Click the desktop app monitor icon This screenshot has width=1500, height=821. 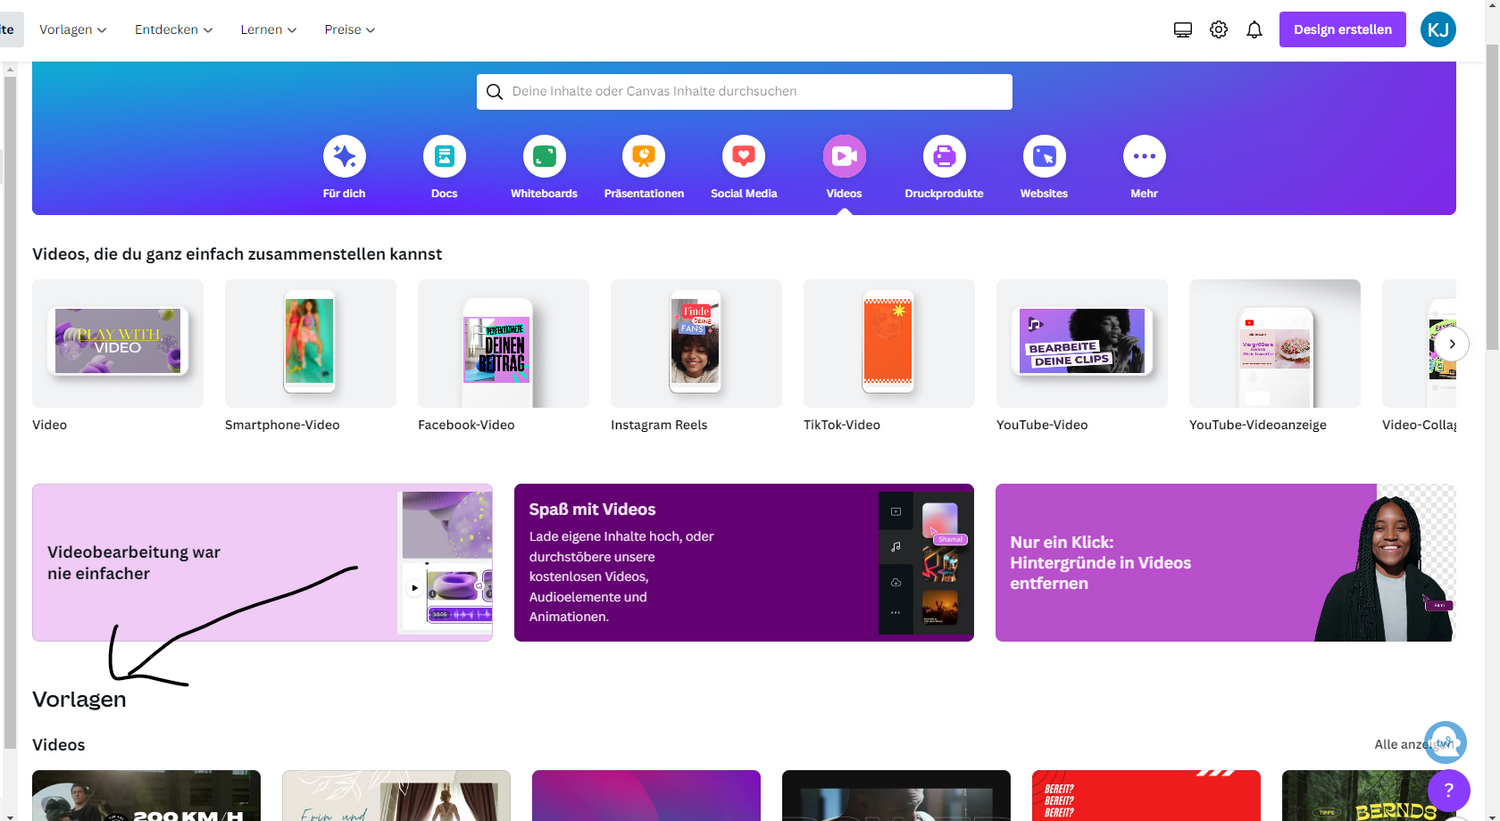point(1183,30)
